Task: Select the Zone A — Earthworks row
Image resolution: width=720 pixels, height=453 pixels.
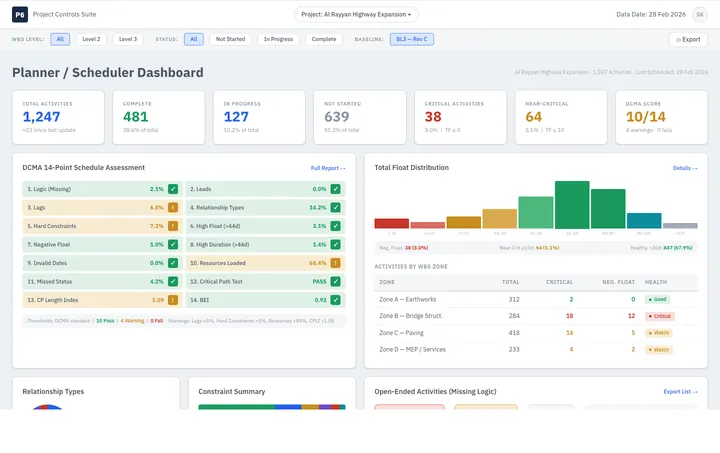Action: coord(536,299)
